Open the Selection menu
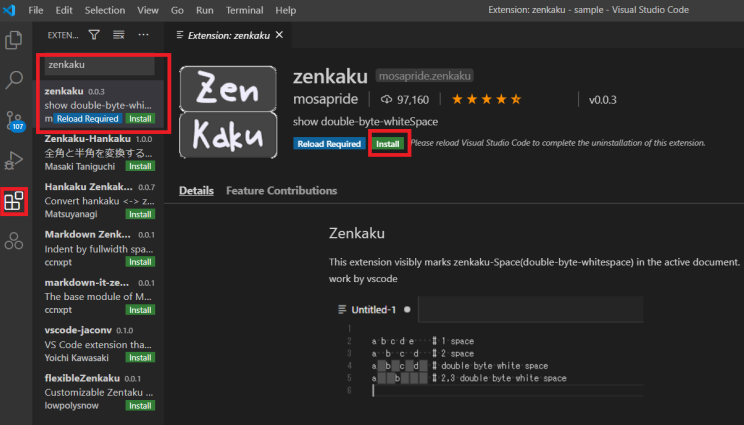Viewport: 744px width, 425px height. pos(105,10)
